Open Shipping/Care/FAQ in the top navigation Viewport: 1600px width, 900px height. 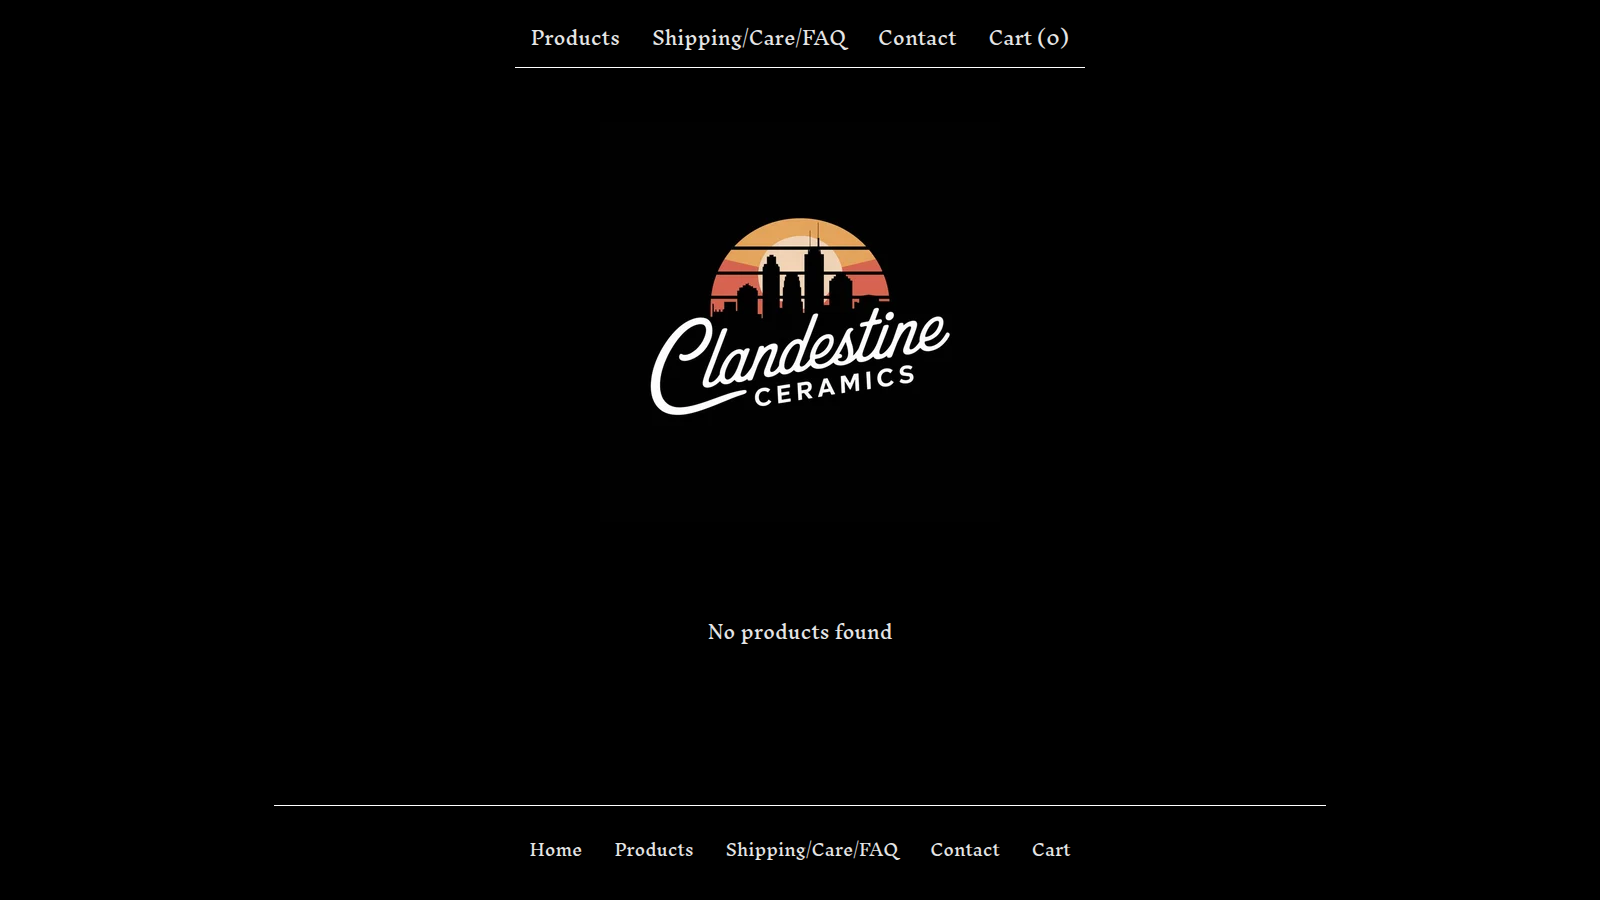tap(749, 38)
